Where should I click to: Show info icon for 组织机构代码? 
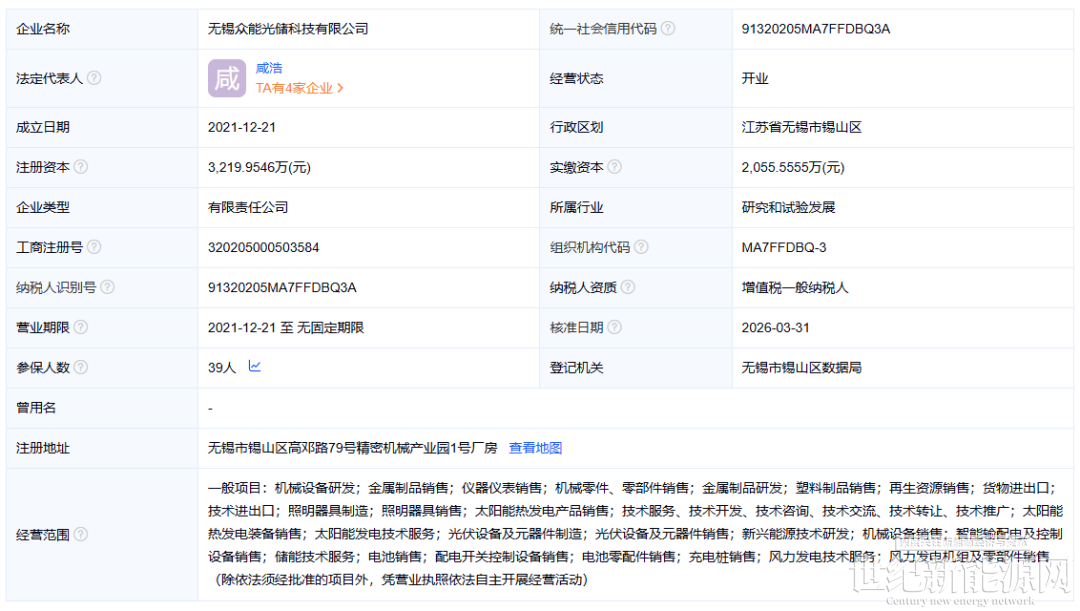click(x=641, y=247)
